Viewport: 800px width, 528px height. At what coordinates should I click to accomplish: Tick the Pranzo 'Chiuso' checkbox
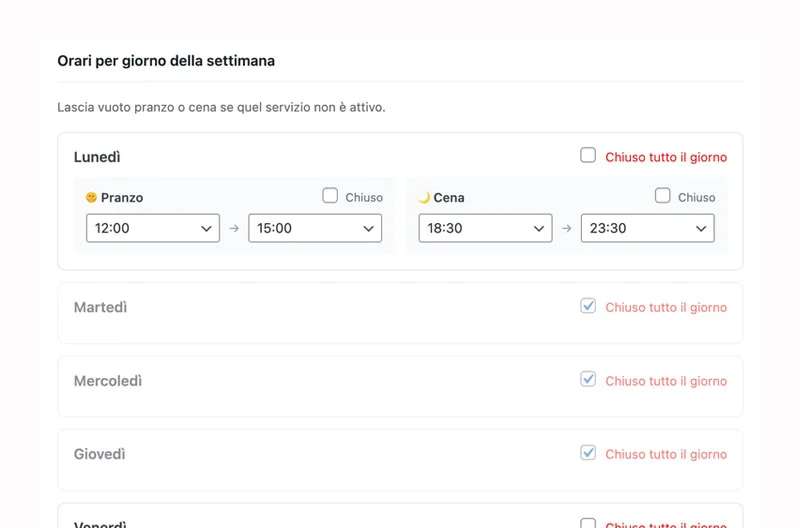330,195
